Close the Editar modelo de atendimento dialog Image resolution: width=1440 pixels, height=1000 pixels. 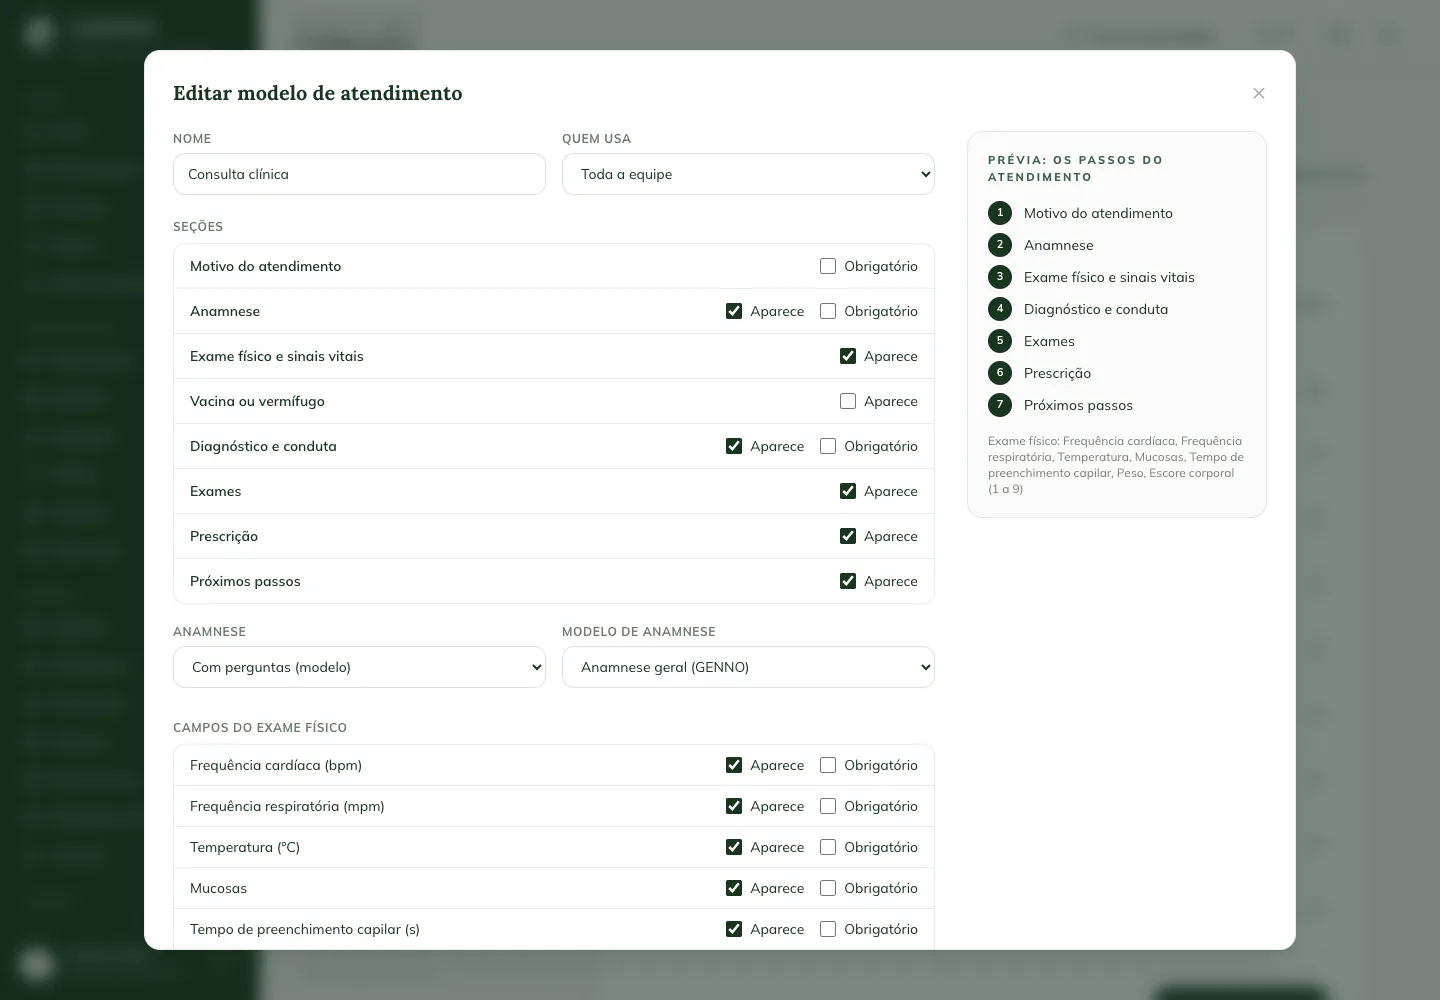point(1259,93)
